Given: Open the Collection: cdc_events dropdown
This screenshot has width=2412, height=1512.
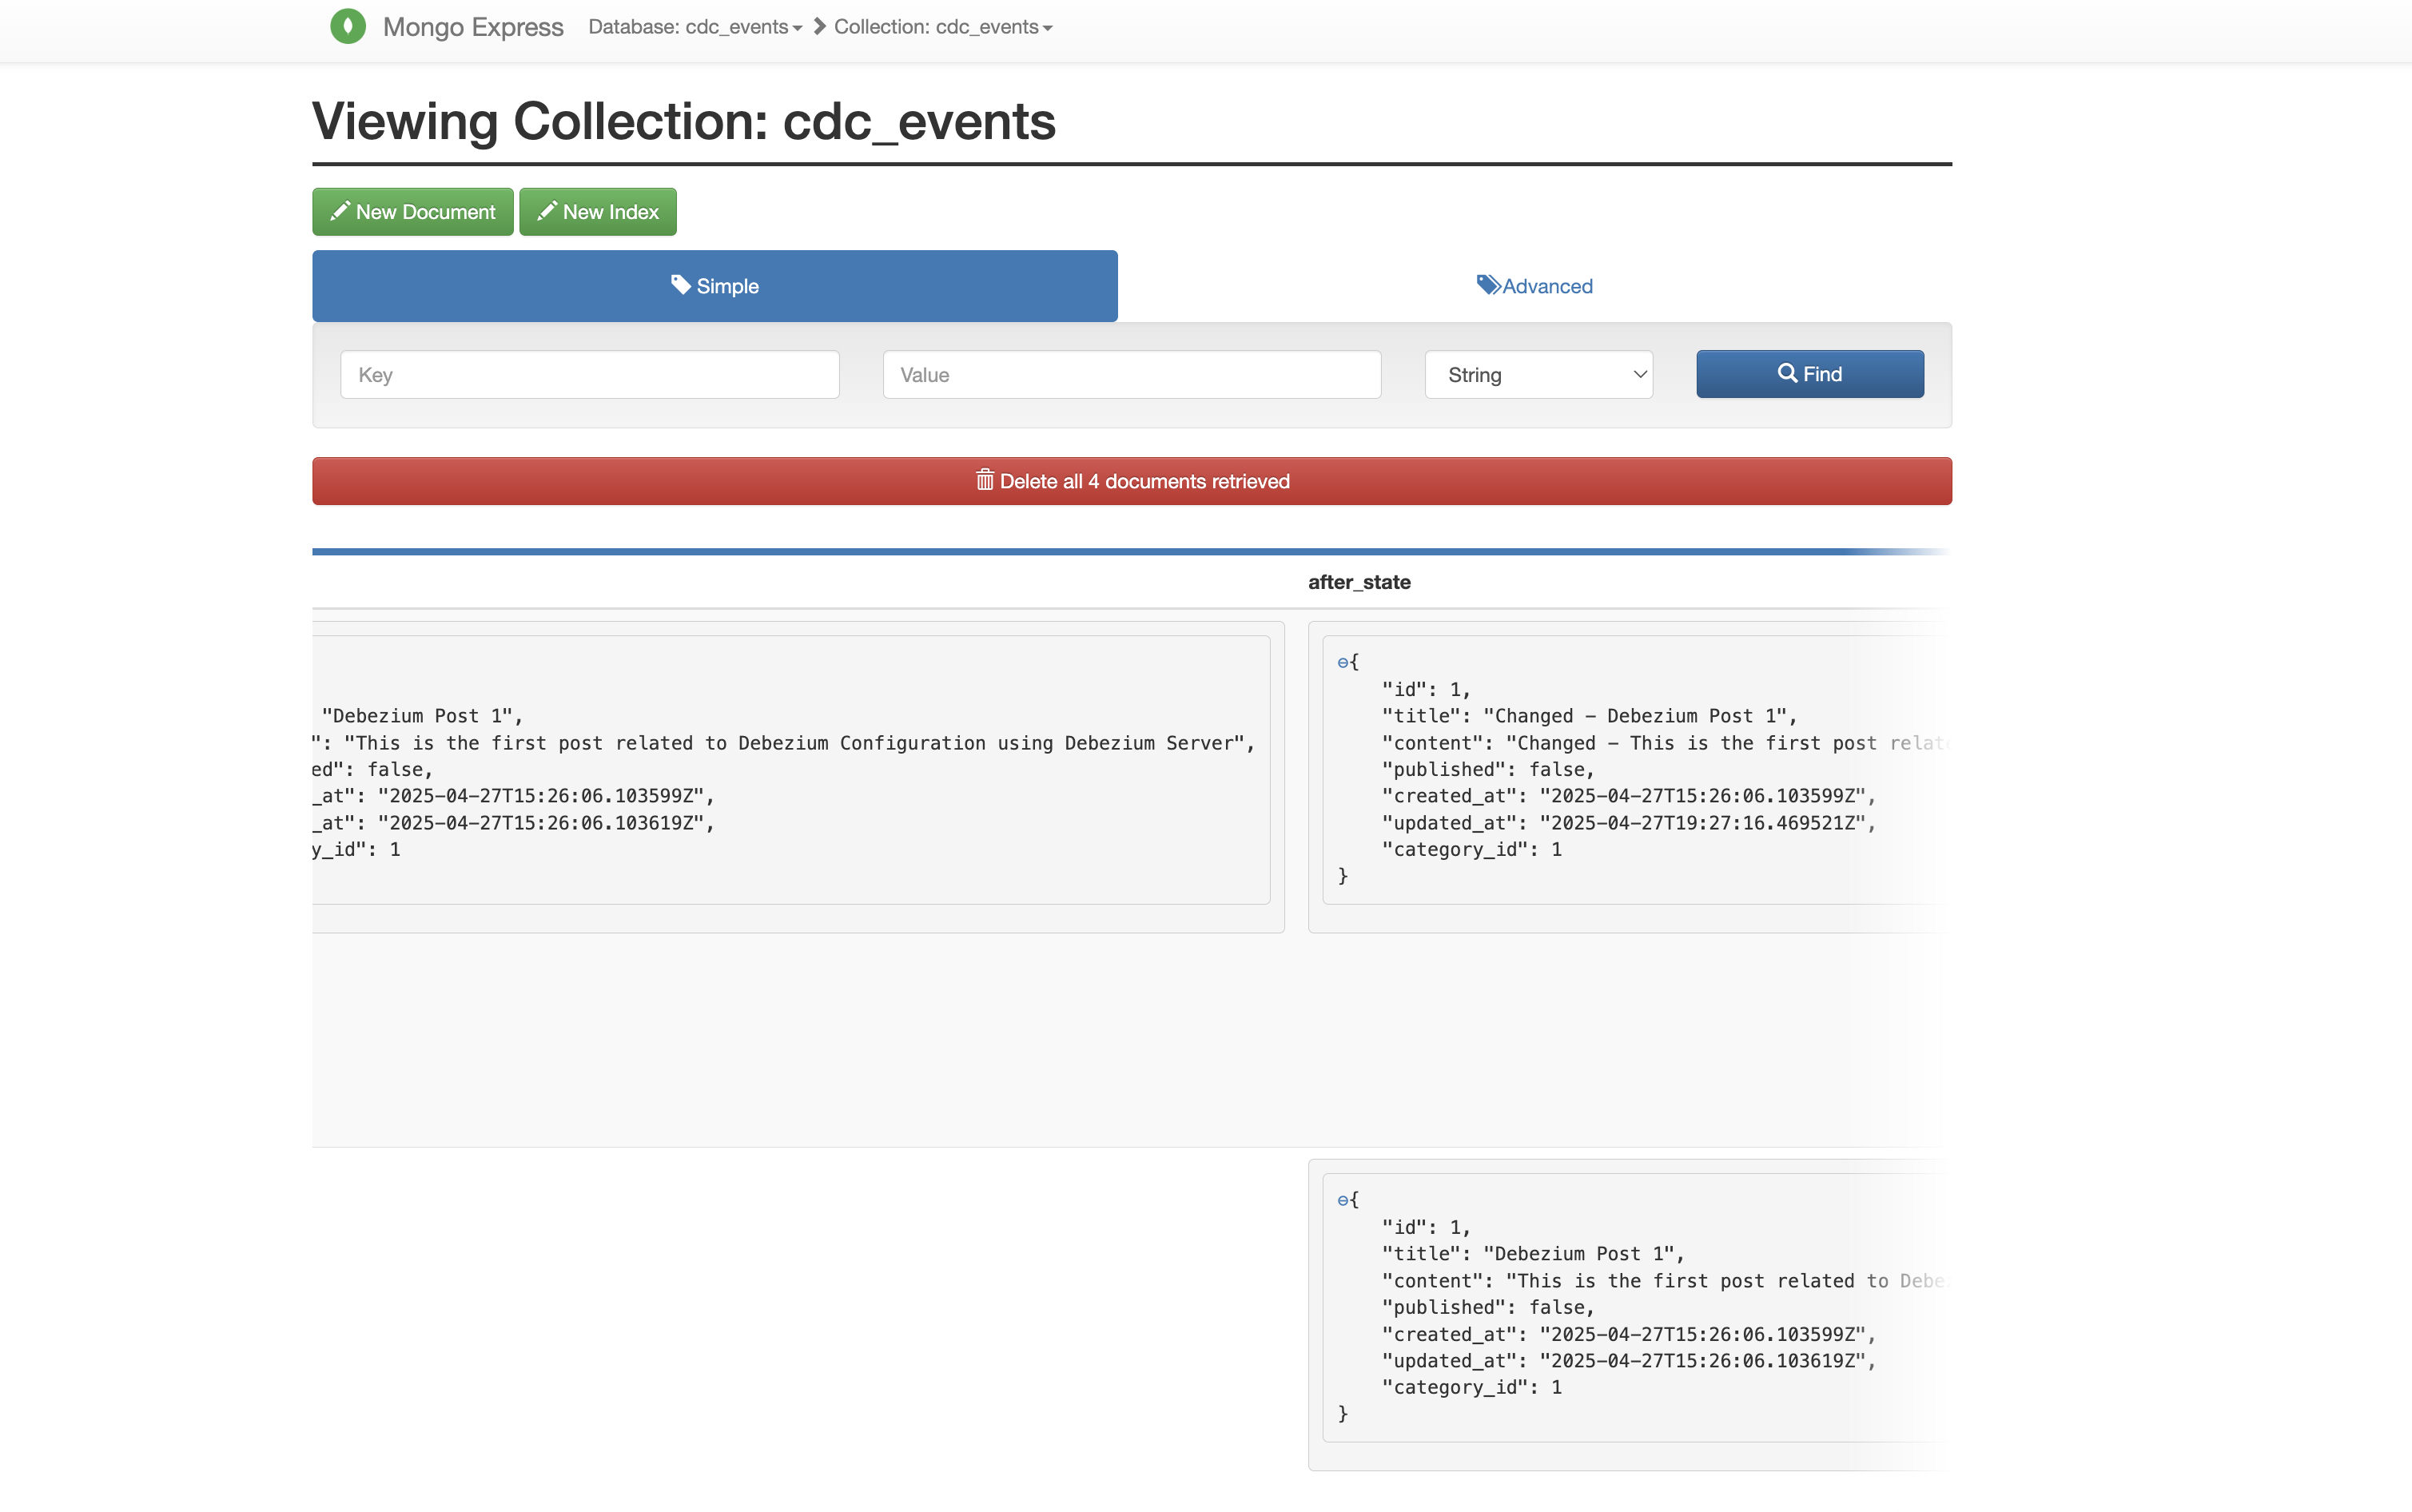Looking at the screenshot, I should [943, 27].
